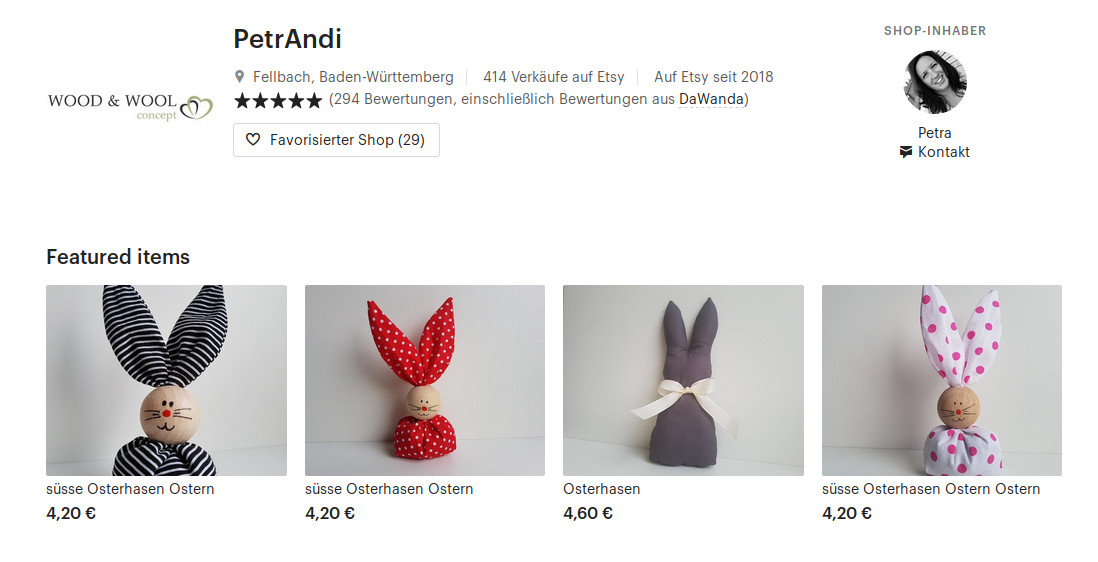This screenshot has height=562, width=1098.
Task: Open the Osterhasen item title for 4,60 €
Action: 602,489
